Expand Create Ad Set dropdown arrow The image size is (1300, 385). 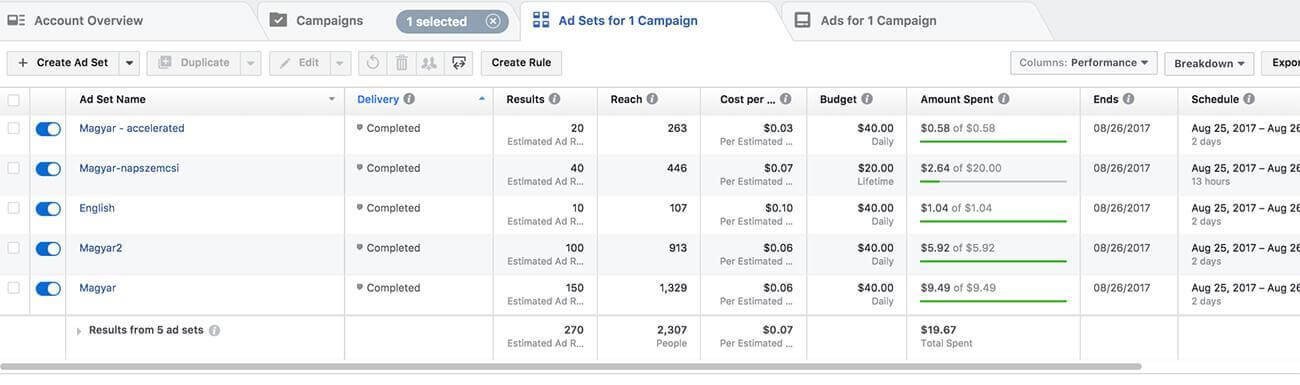tap(129, 63)
